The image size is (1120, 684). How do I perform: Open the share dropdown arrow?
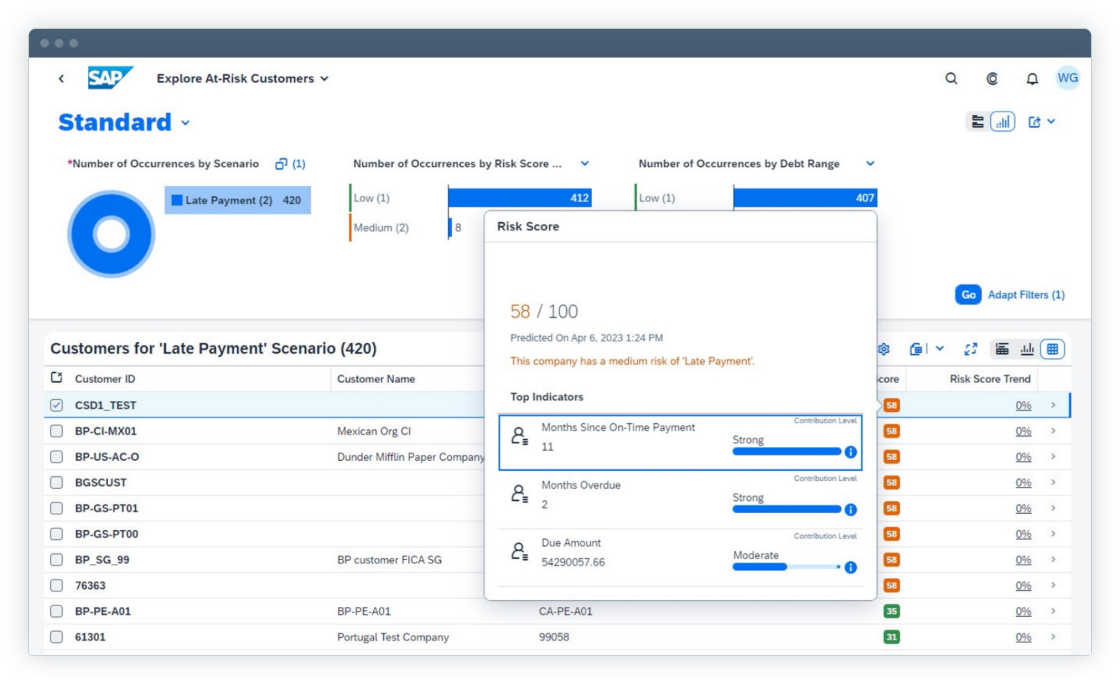(x=1051, y=122)
